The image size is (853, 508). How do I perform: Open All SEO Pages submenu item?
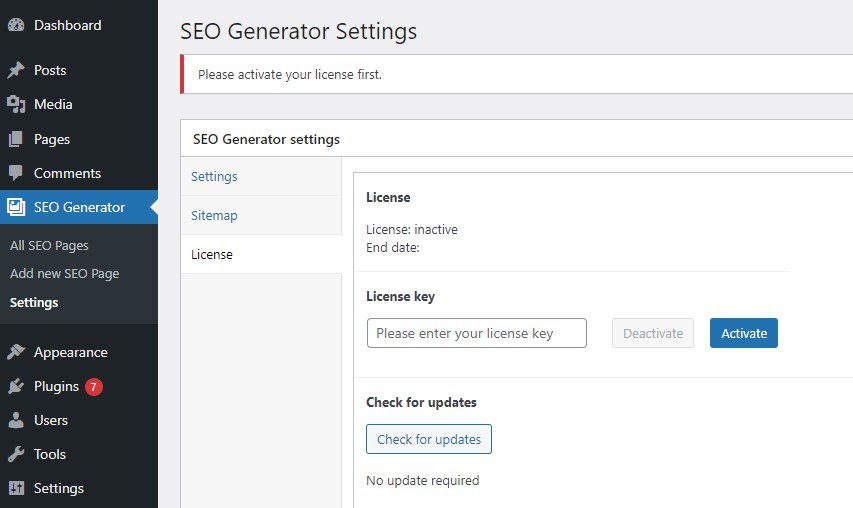(49, 245)
